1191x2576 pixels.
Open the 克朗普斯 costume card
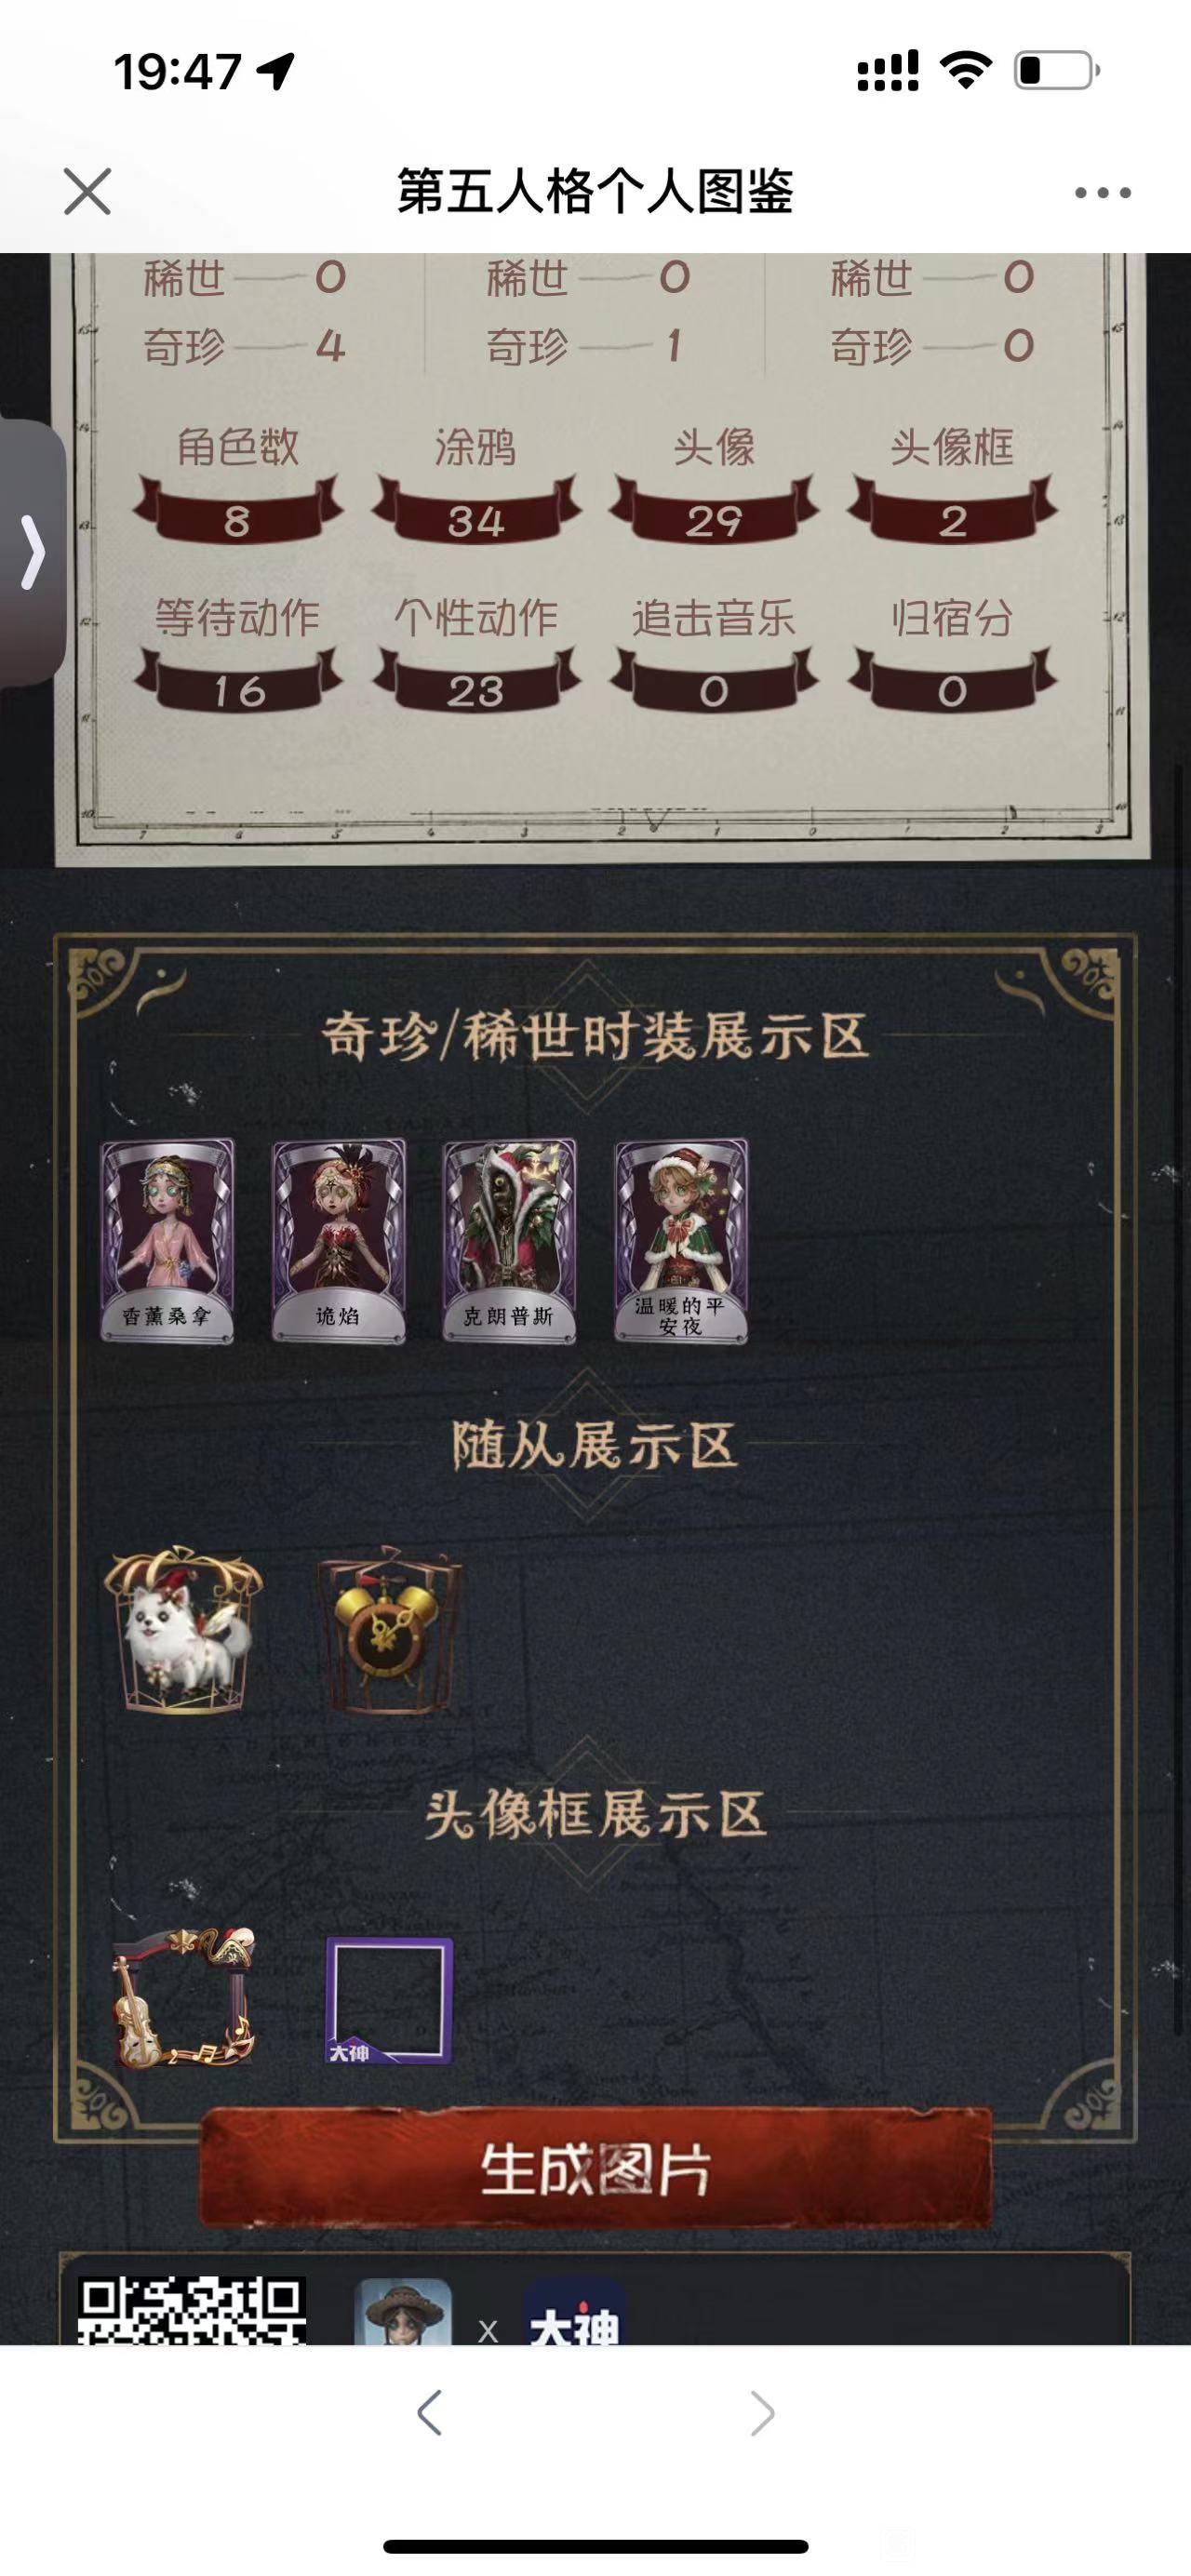[509, 1239]
